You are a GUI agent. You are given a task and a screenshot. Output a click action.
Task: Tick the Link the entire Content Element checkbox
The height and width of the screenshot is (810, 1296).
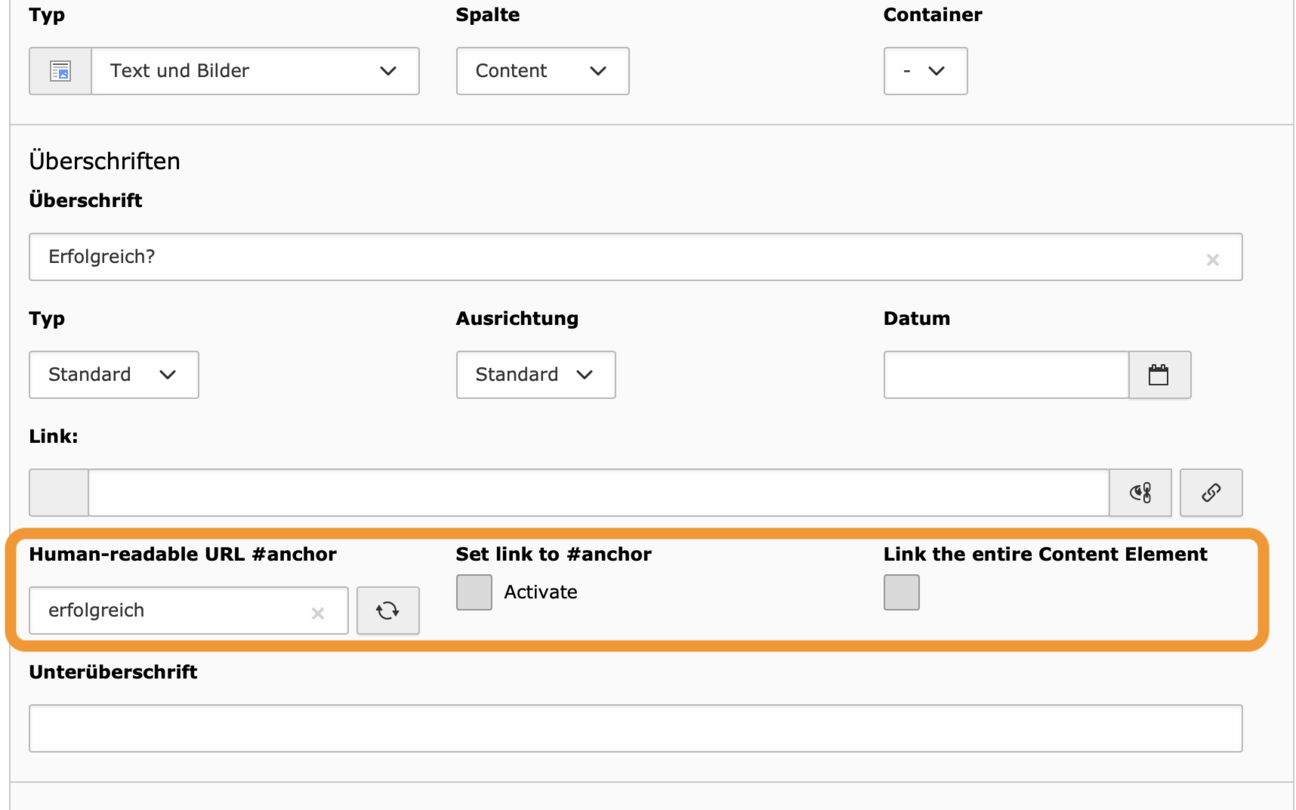(x=902, y=592)
